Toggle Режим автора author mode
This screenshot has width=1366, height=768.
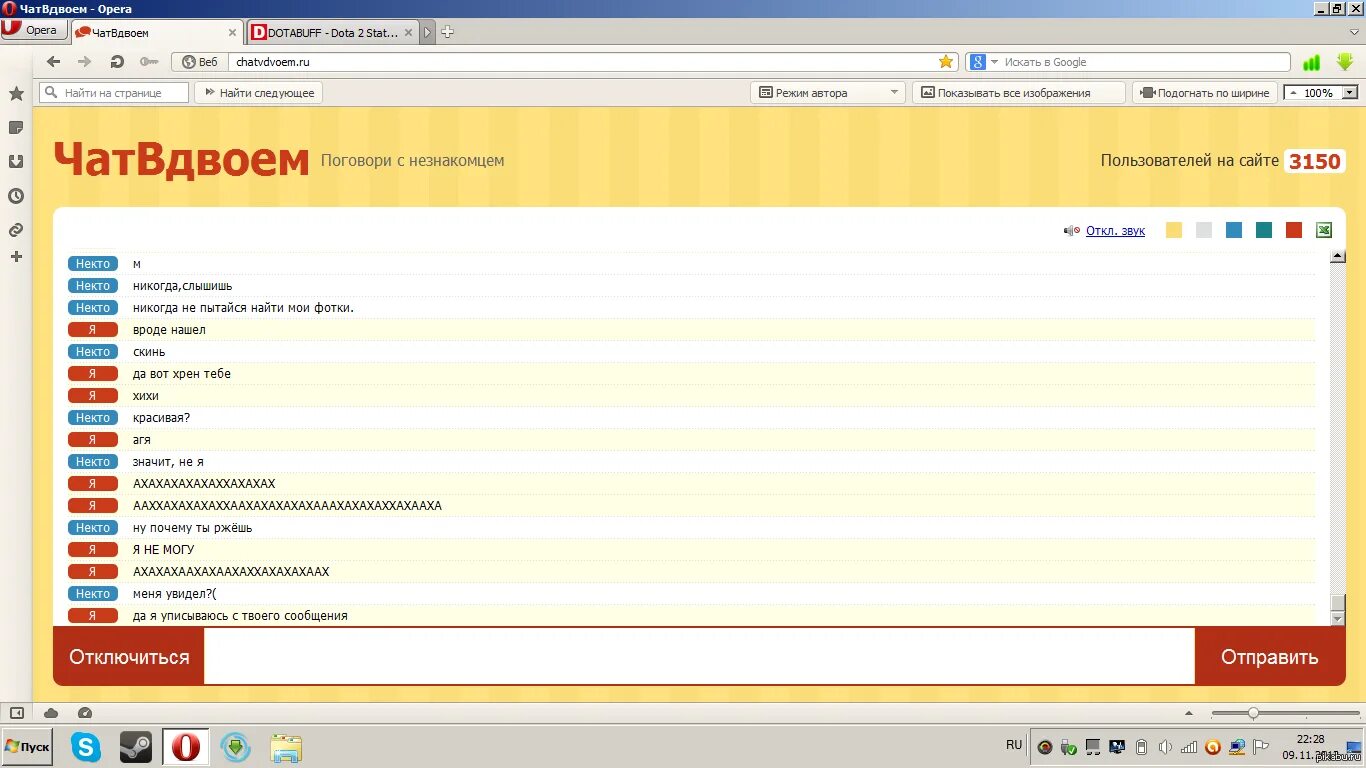[x=818, y=93]
